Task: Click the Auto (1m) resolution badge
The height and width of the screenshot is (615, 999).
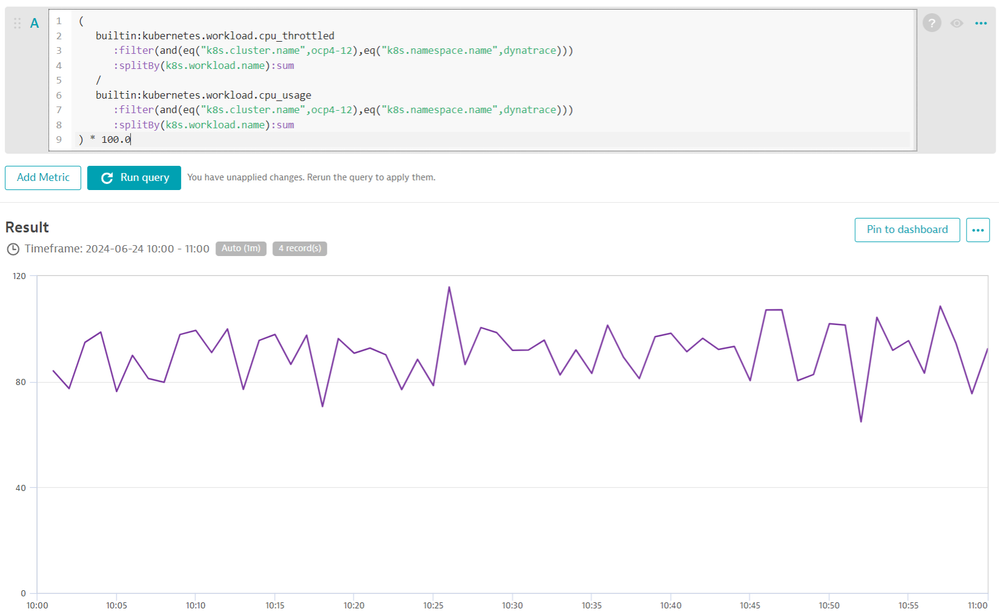Action: pyautogui.click(x=241, y=249)
